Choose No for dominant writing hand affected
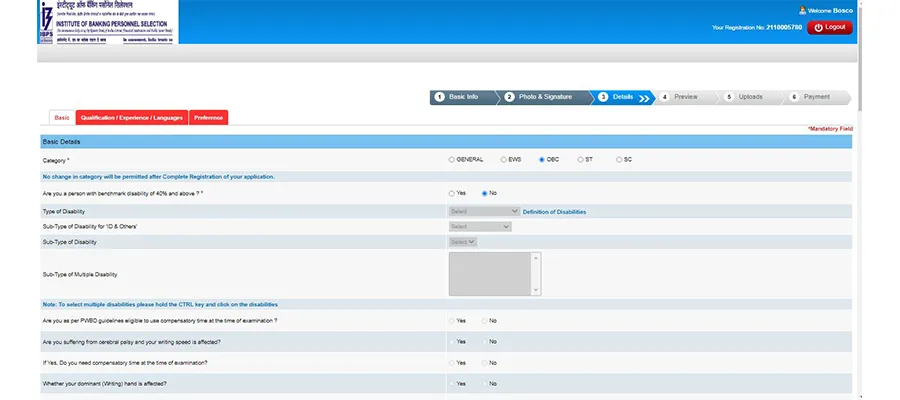Image resolution: width=900 pixels, height=400 pixels. (484, 383)
